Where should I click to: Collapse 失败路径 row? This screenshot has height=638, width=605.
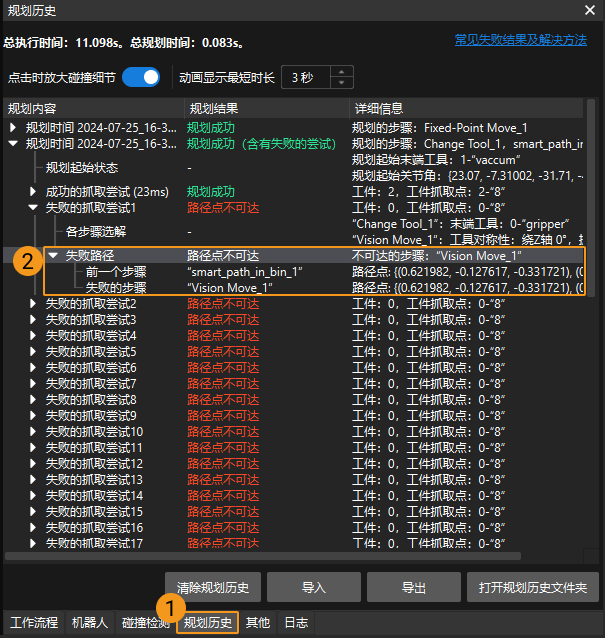[53, 256]
